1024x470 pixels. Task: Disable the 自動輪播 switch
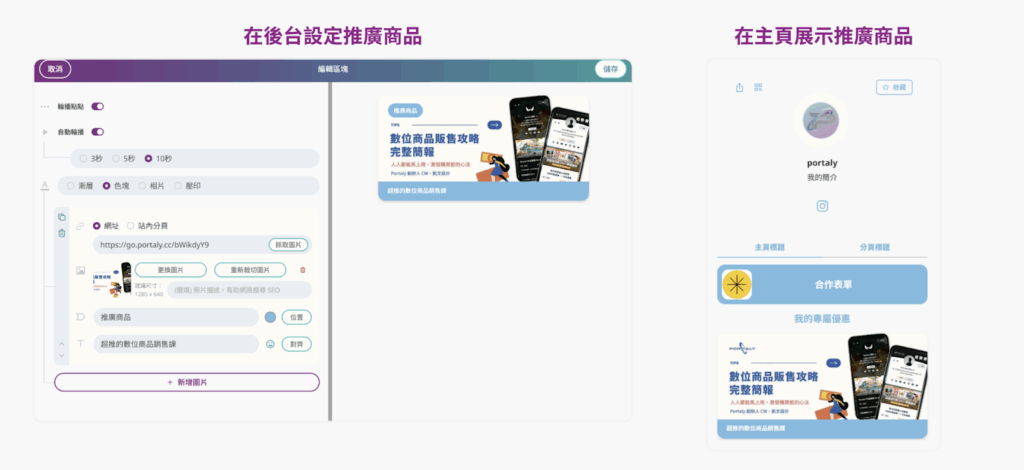click(x=98, y=131)
